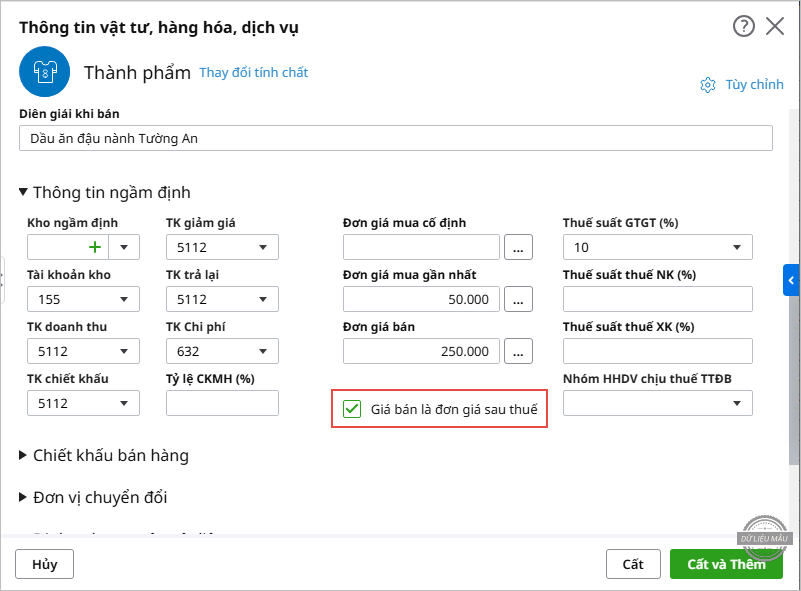Click the blue side panel arrow tab
Image resolution: width=801 pixels, height=591 pixels.
[x=791, y=280]
